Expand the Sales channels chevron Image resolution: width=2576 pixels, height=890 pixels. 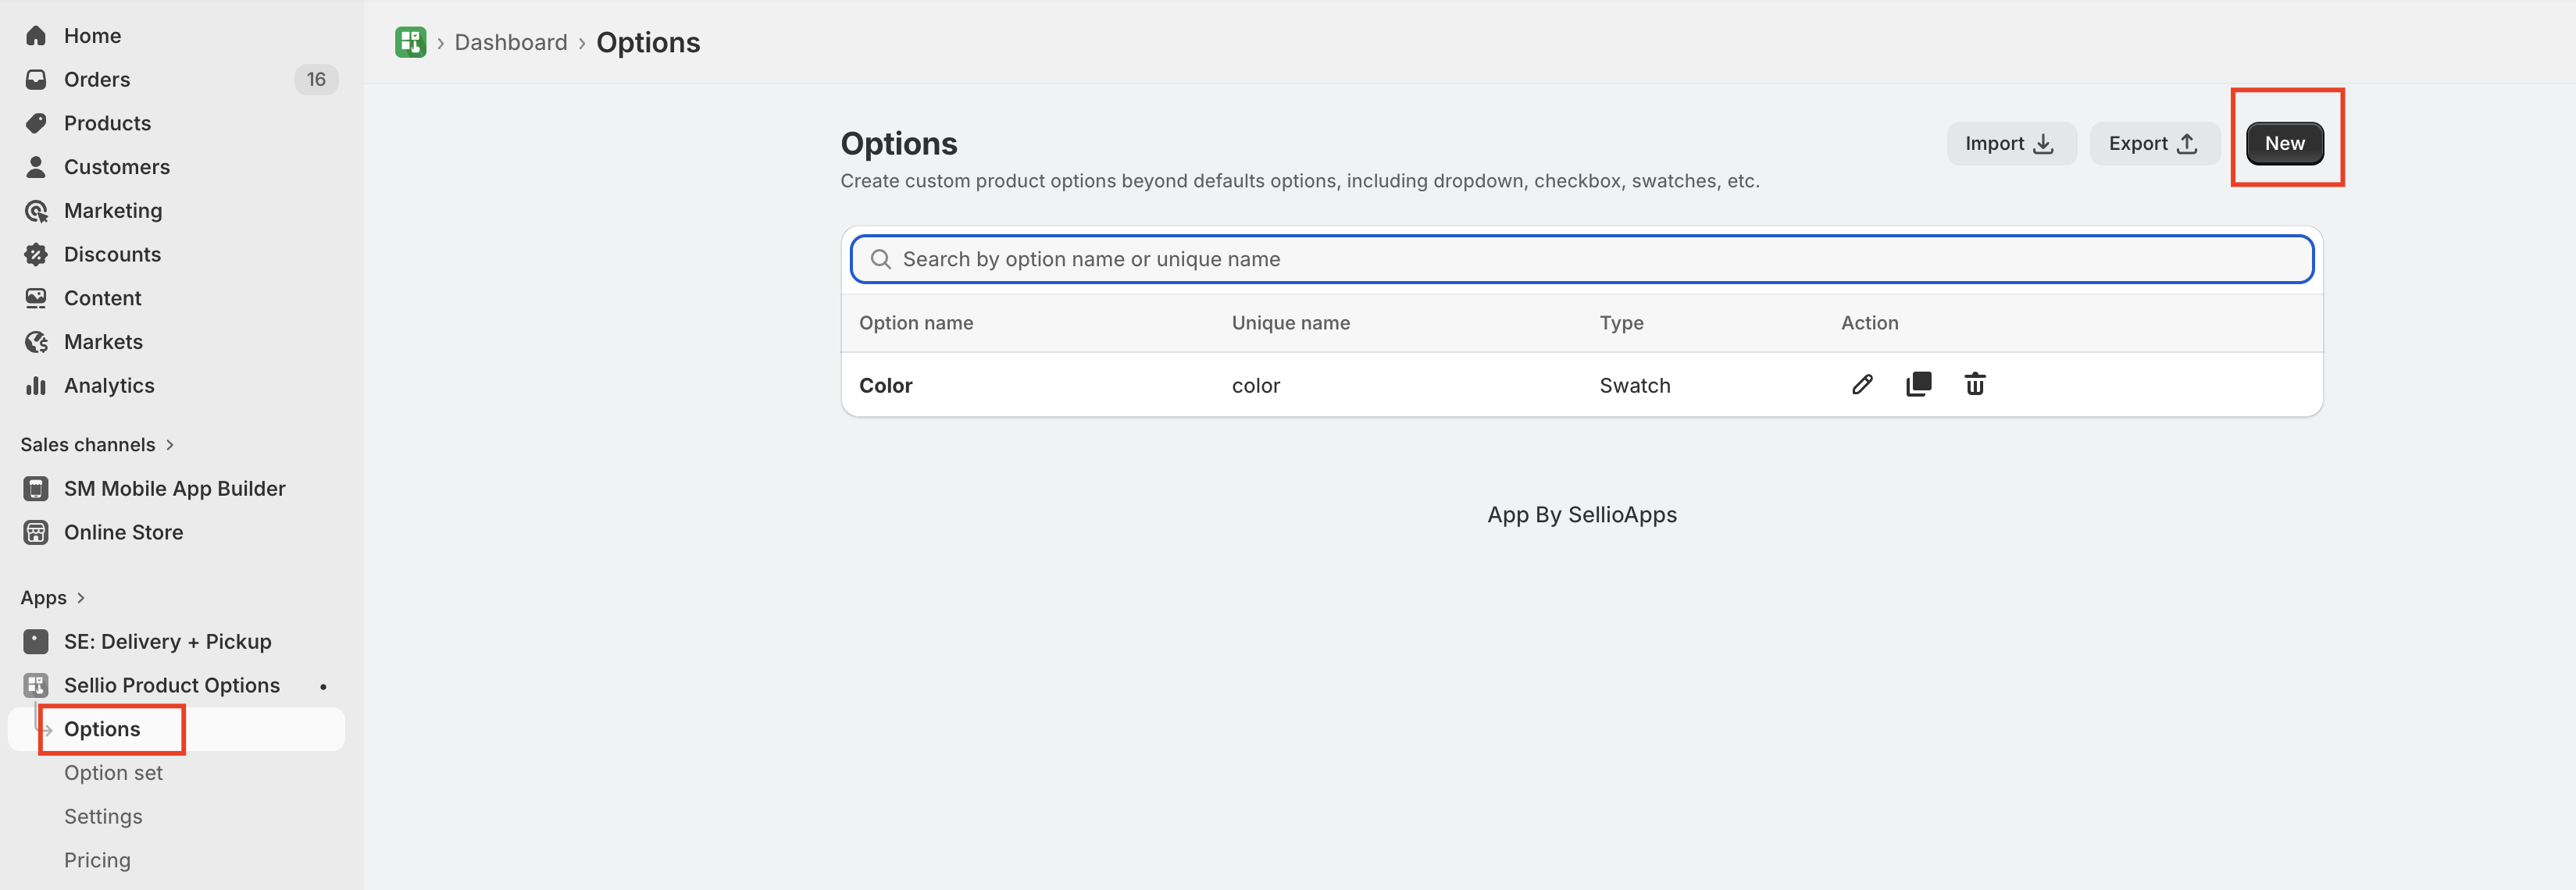170,445
